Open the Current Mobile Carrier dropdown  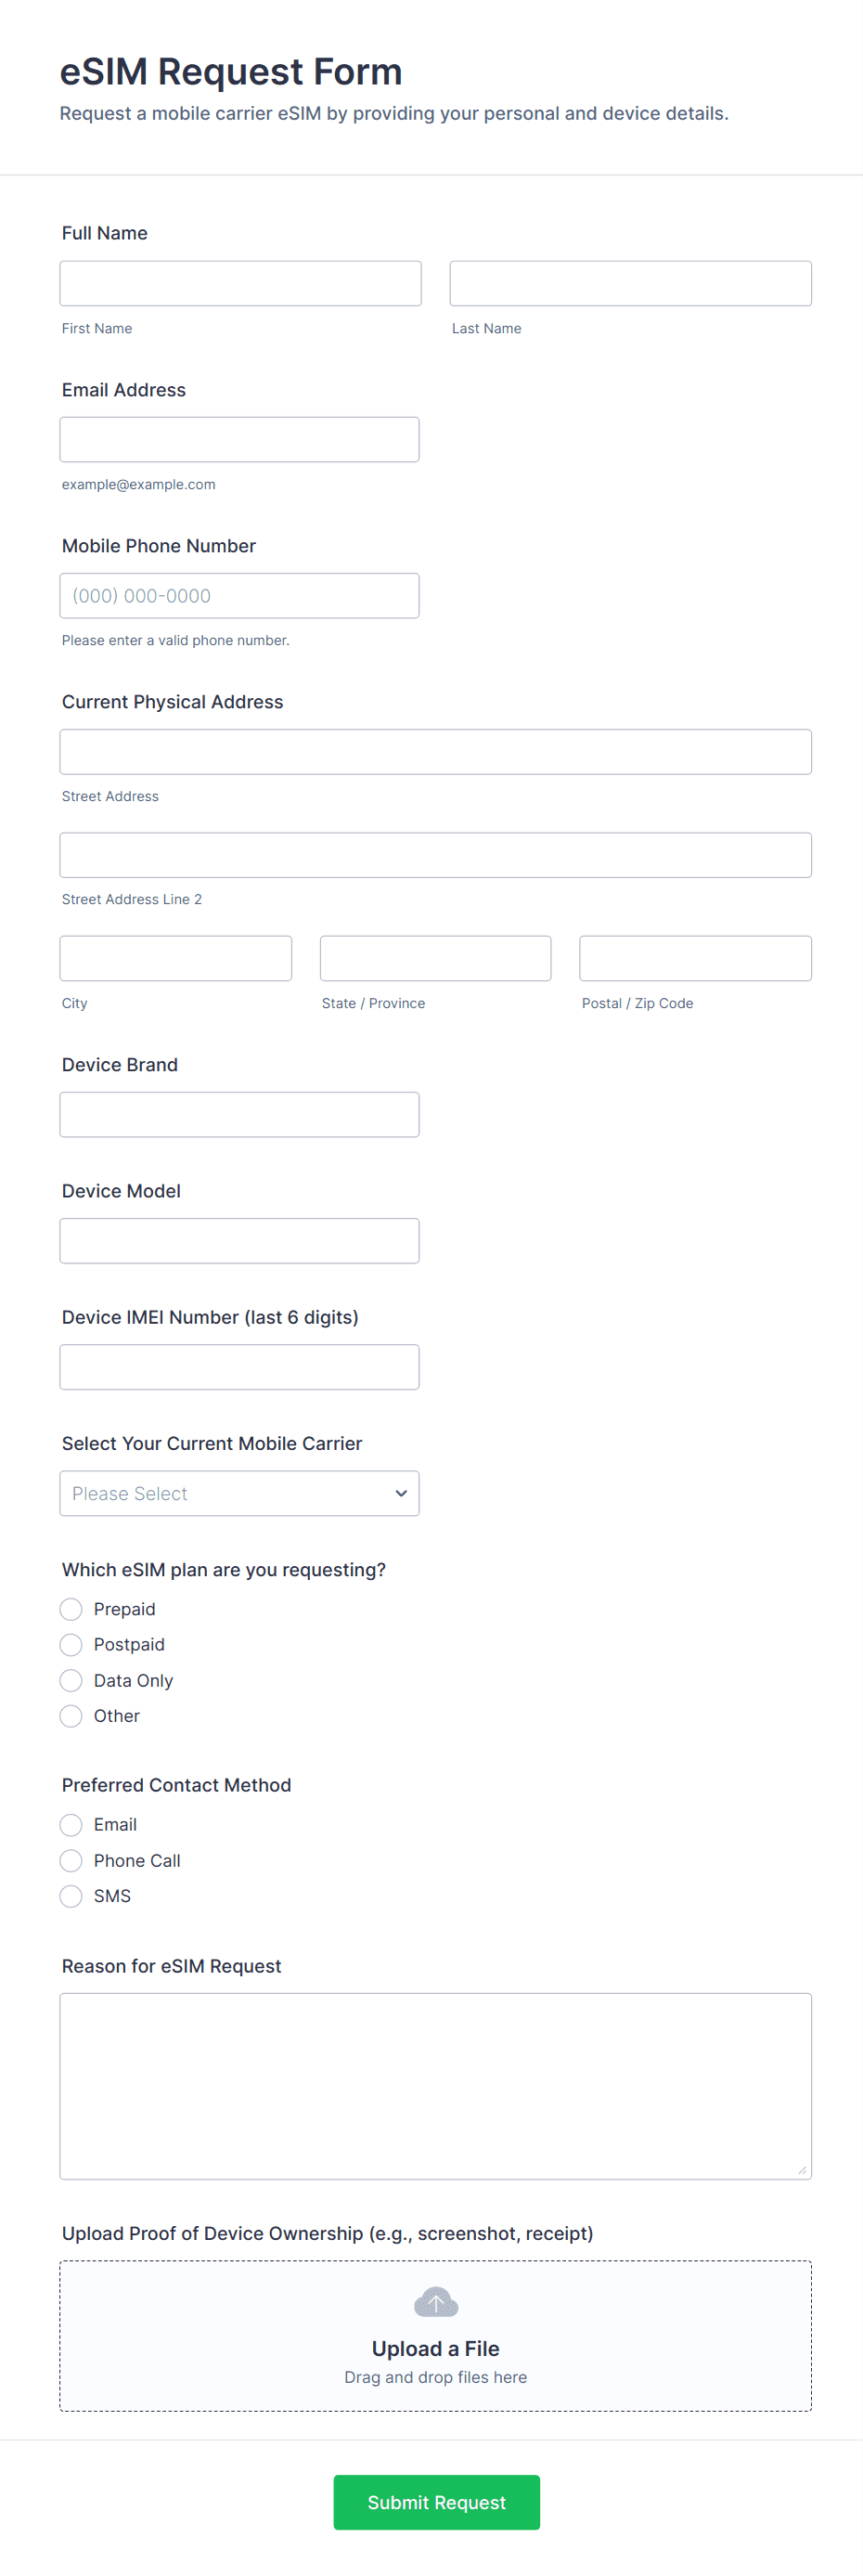point(239,1493)
